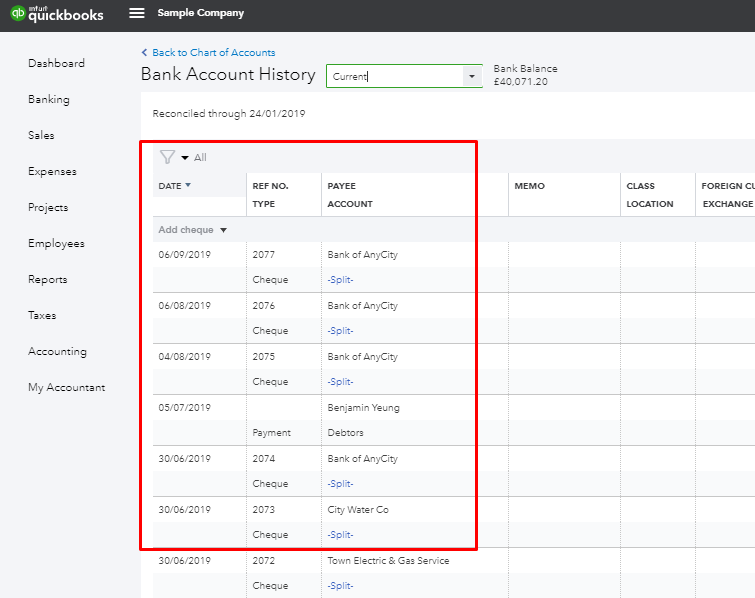Open the -Split- link for cheque 2073
This screenshot has width=755, height=598.
point(340,535)
